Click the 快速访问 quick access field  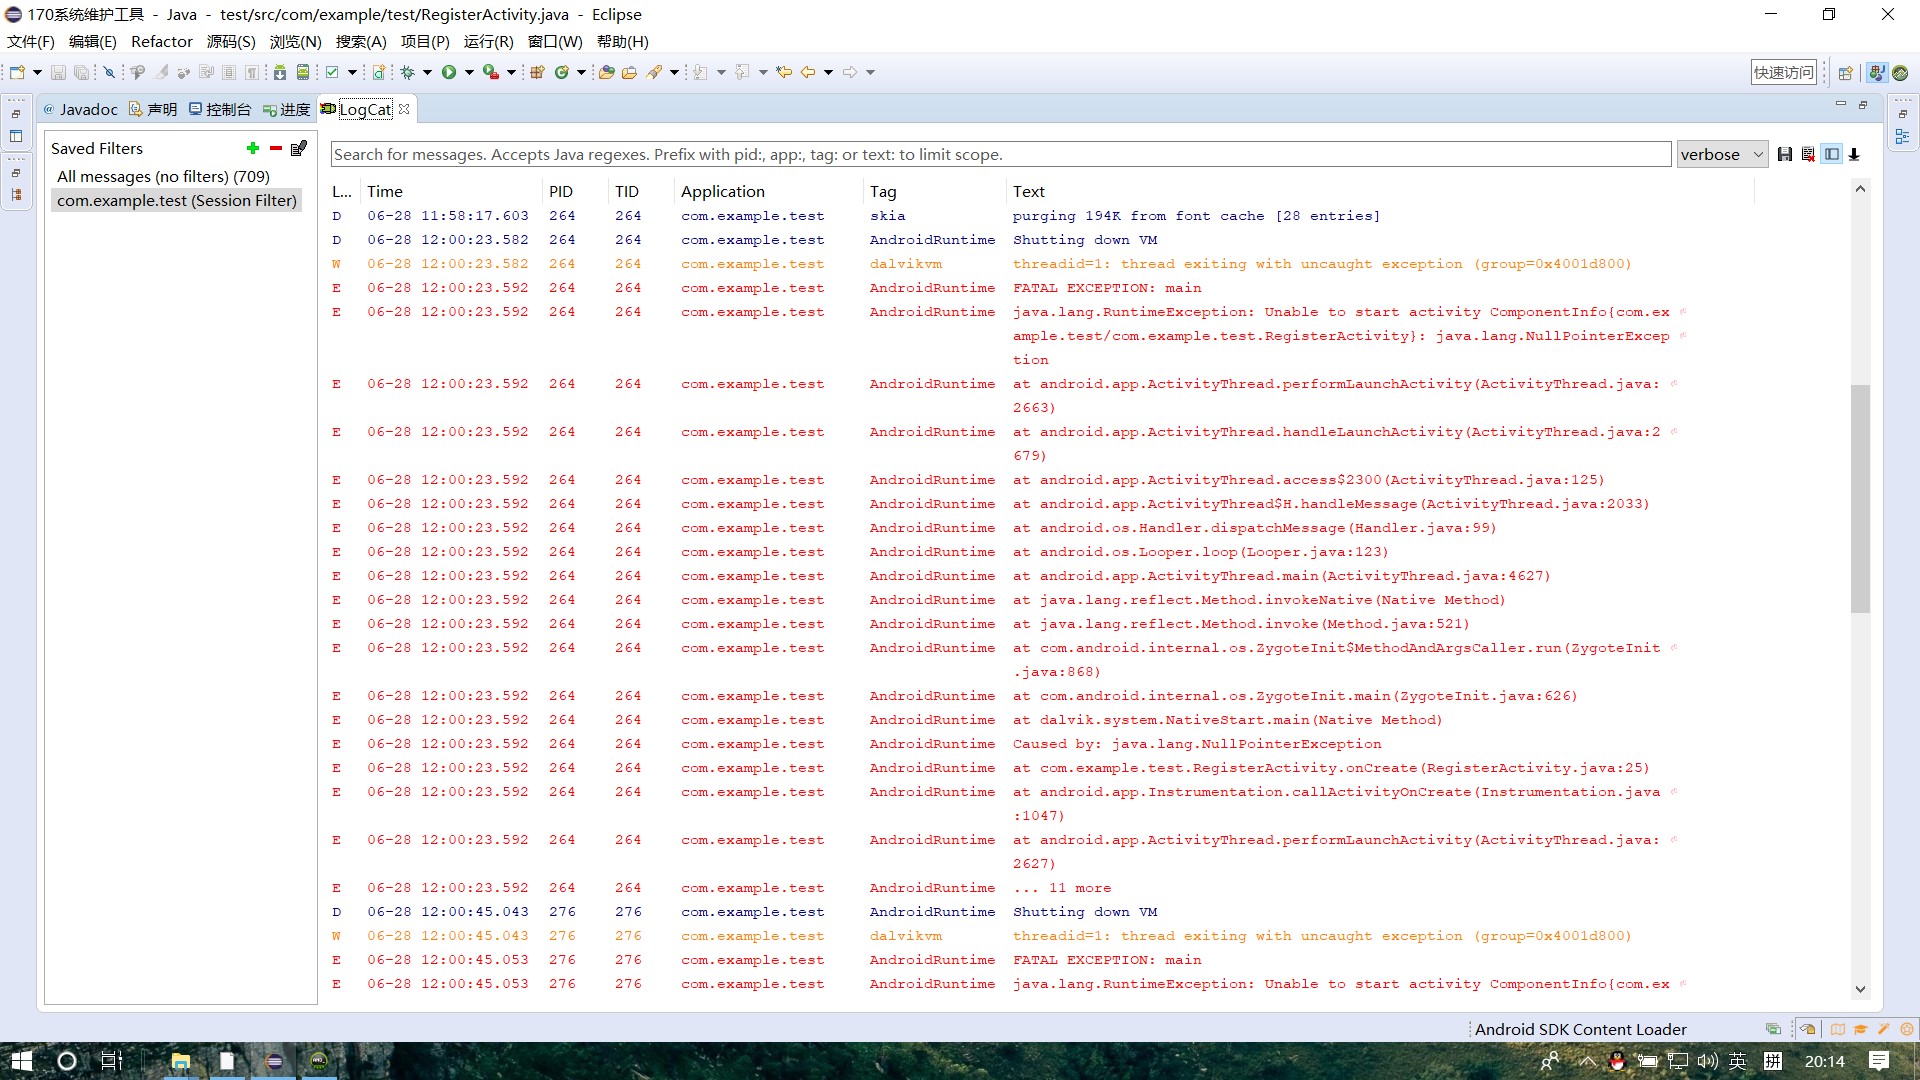point(1783,72)
